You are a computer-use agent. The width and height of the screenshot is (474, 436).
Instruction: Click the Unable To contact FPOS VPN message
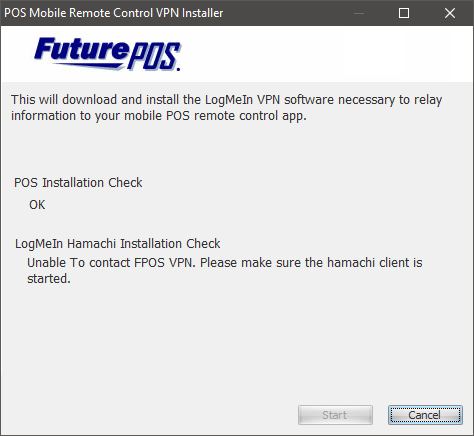110,263
